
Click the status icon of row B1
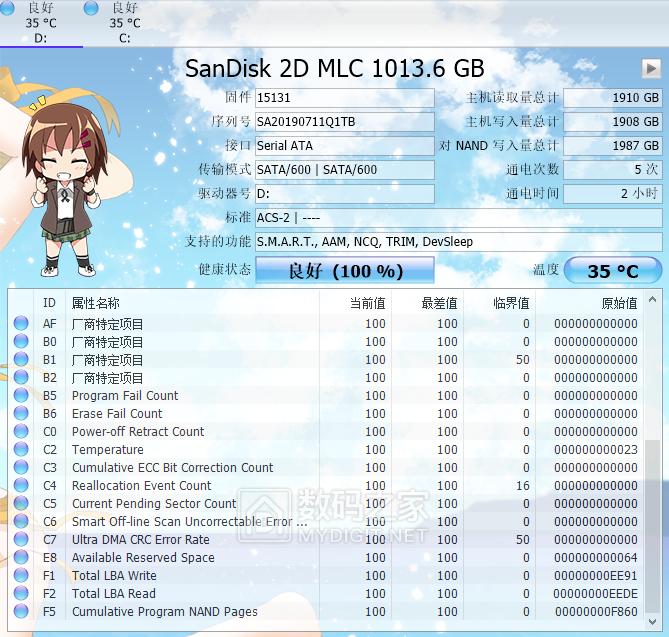pyautogui.click(x=21, y=359)
